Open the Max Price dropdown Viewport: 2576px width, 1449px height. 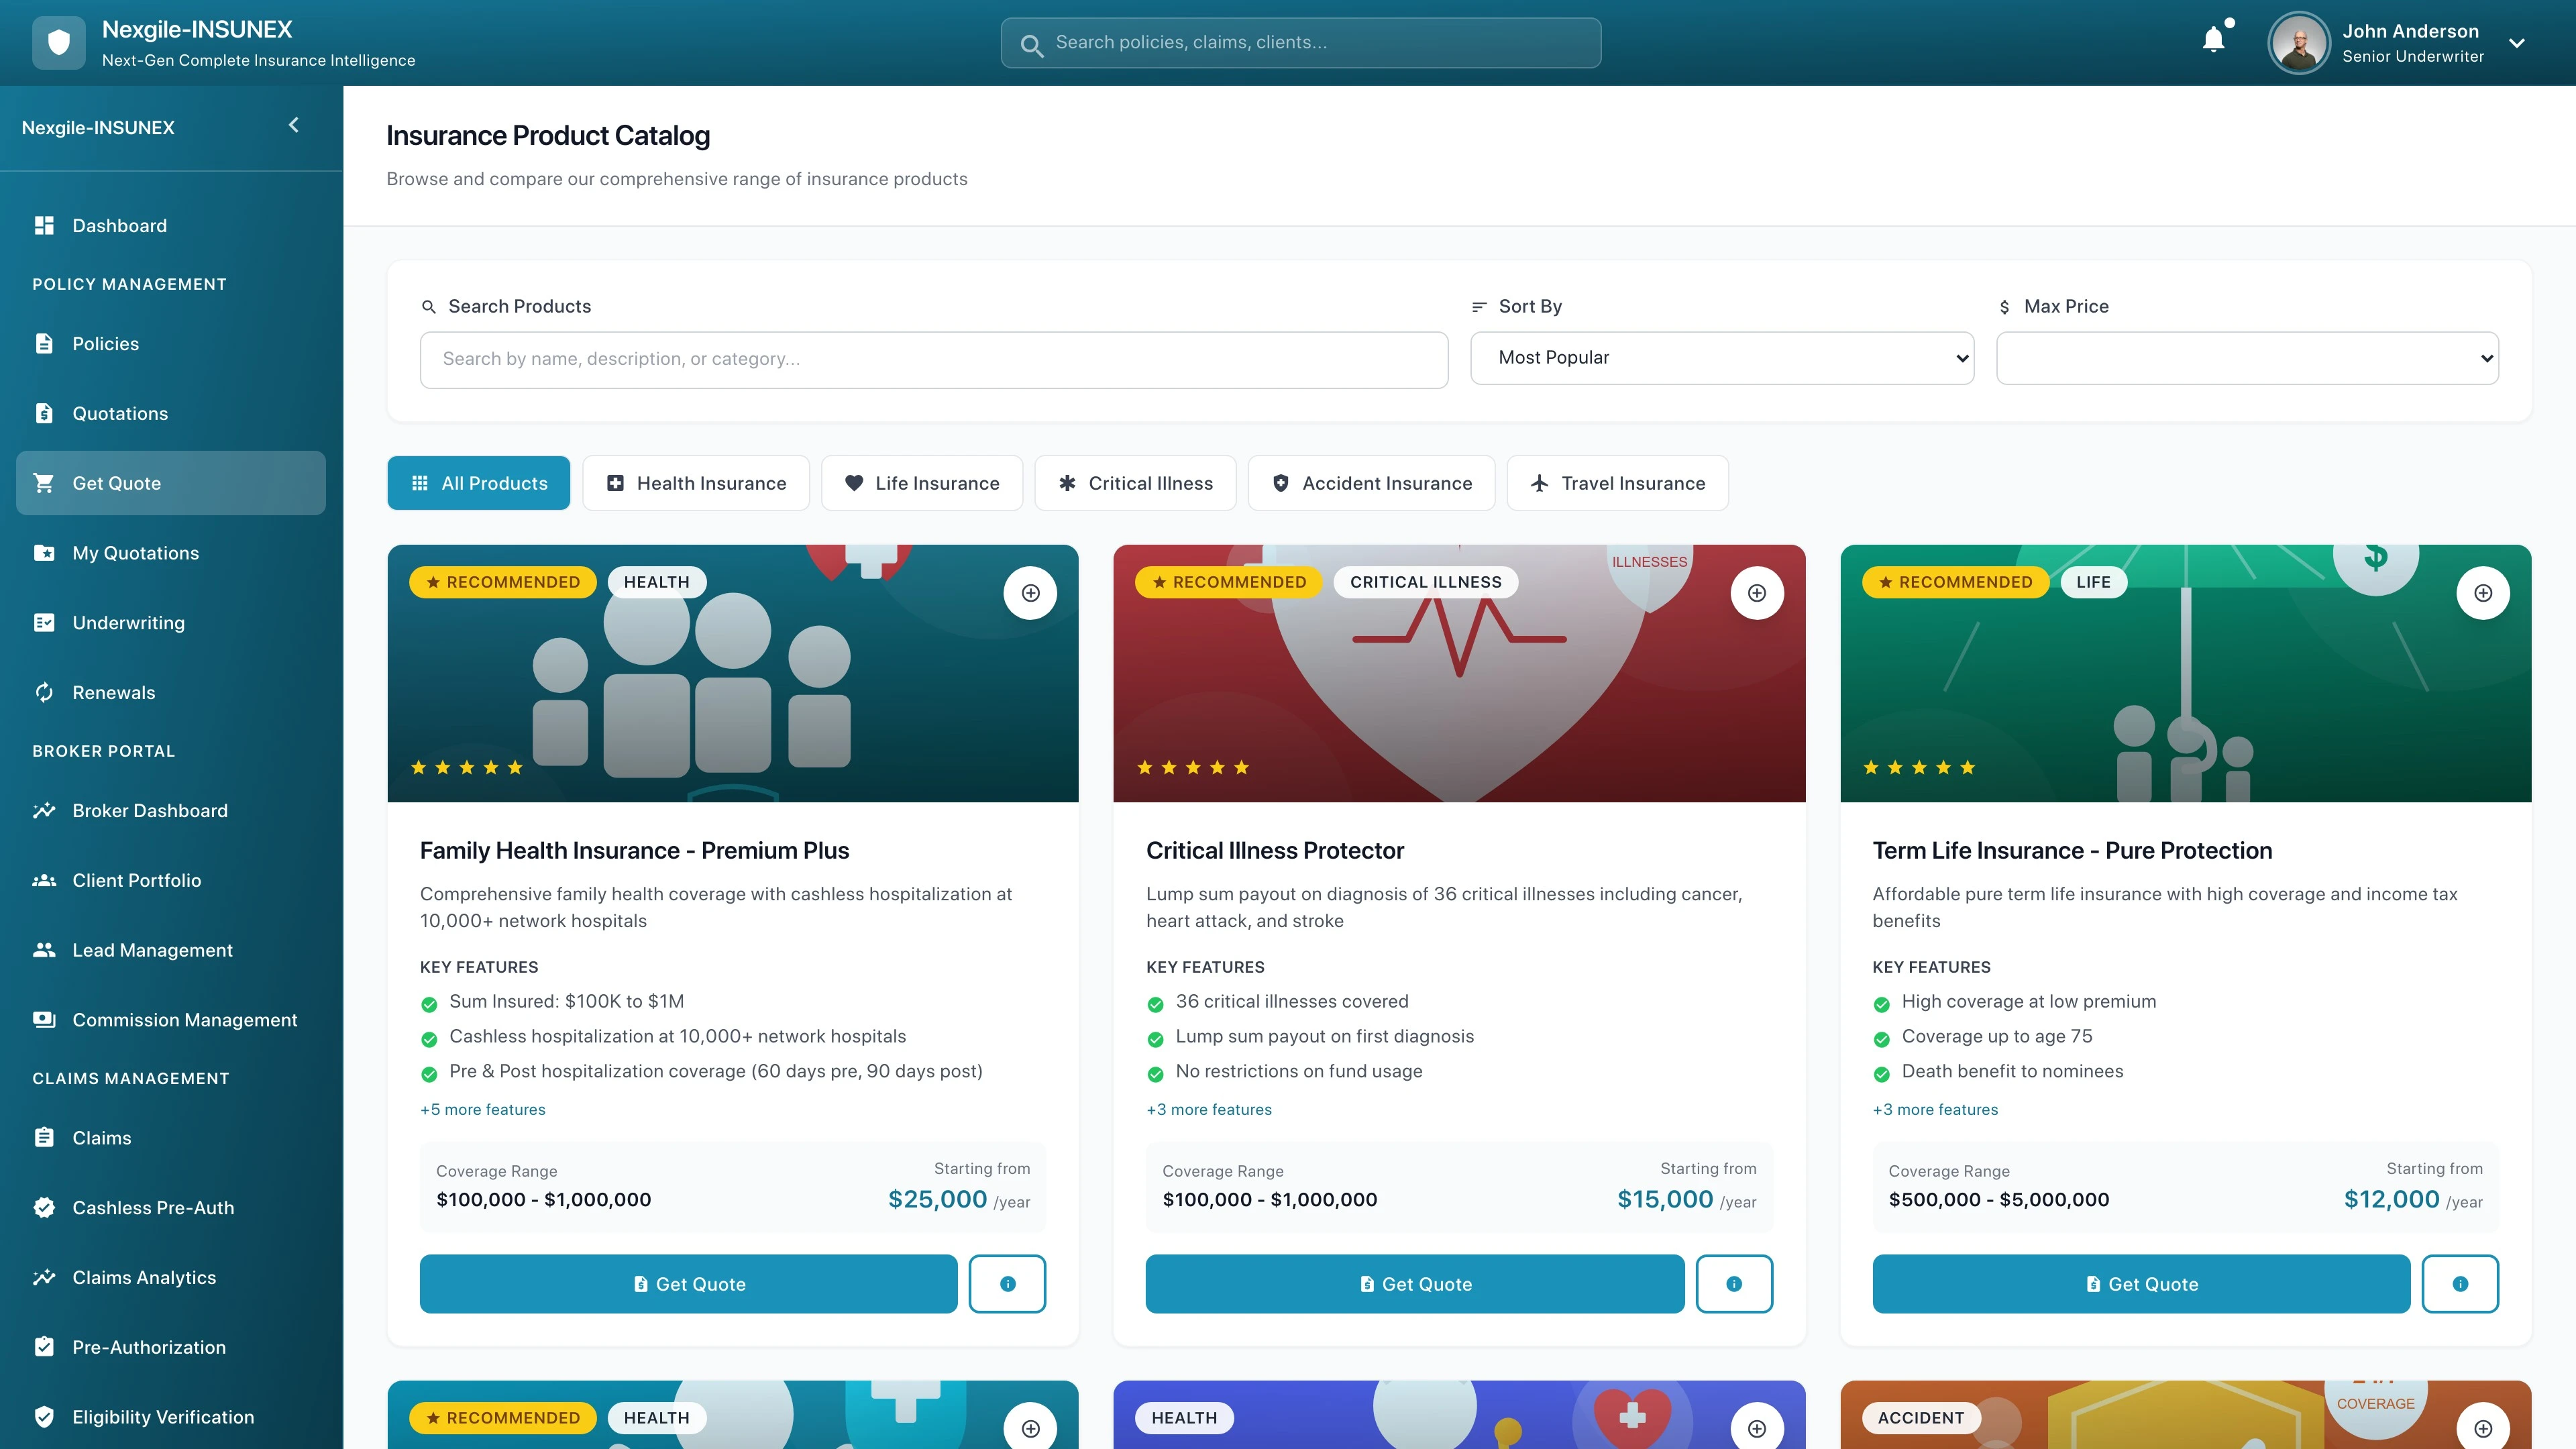[x=2246, y=358]
